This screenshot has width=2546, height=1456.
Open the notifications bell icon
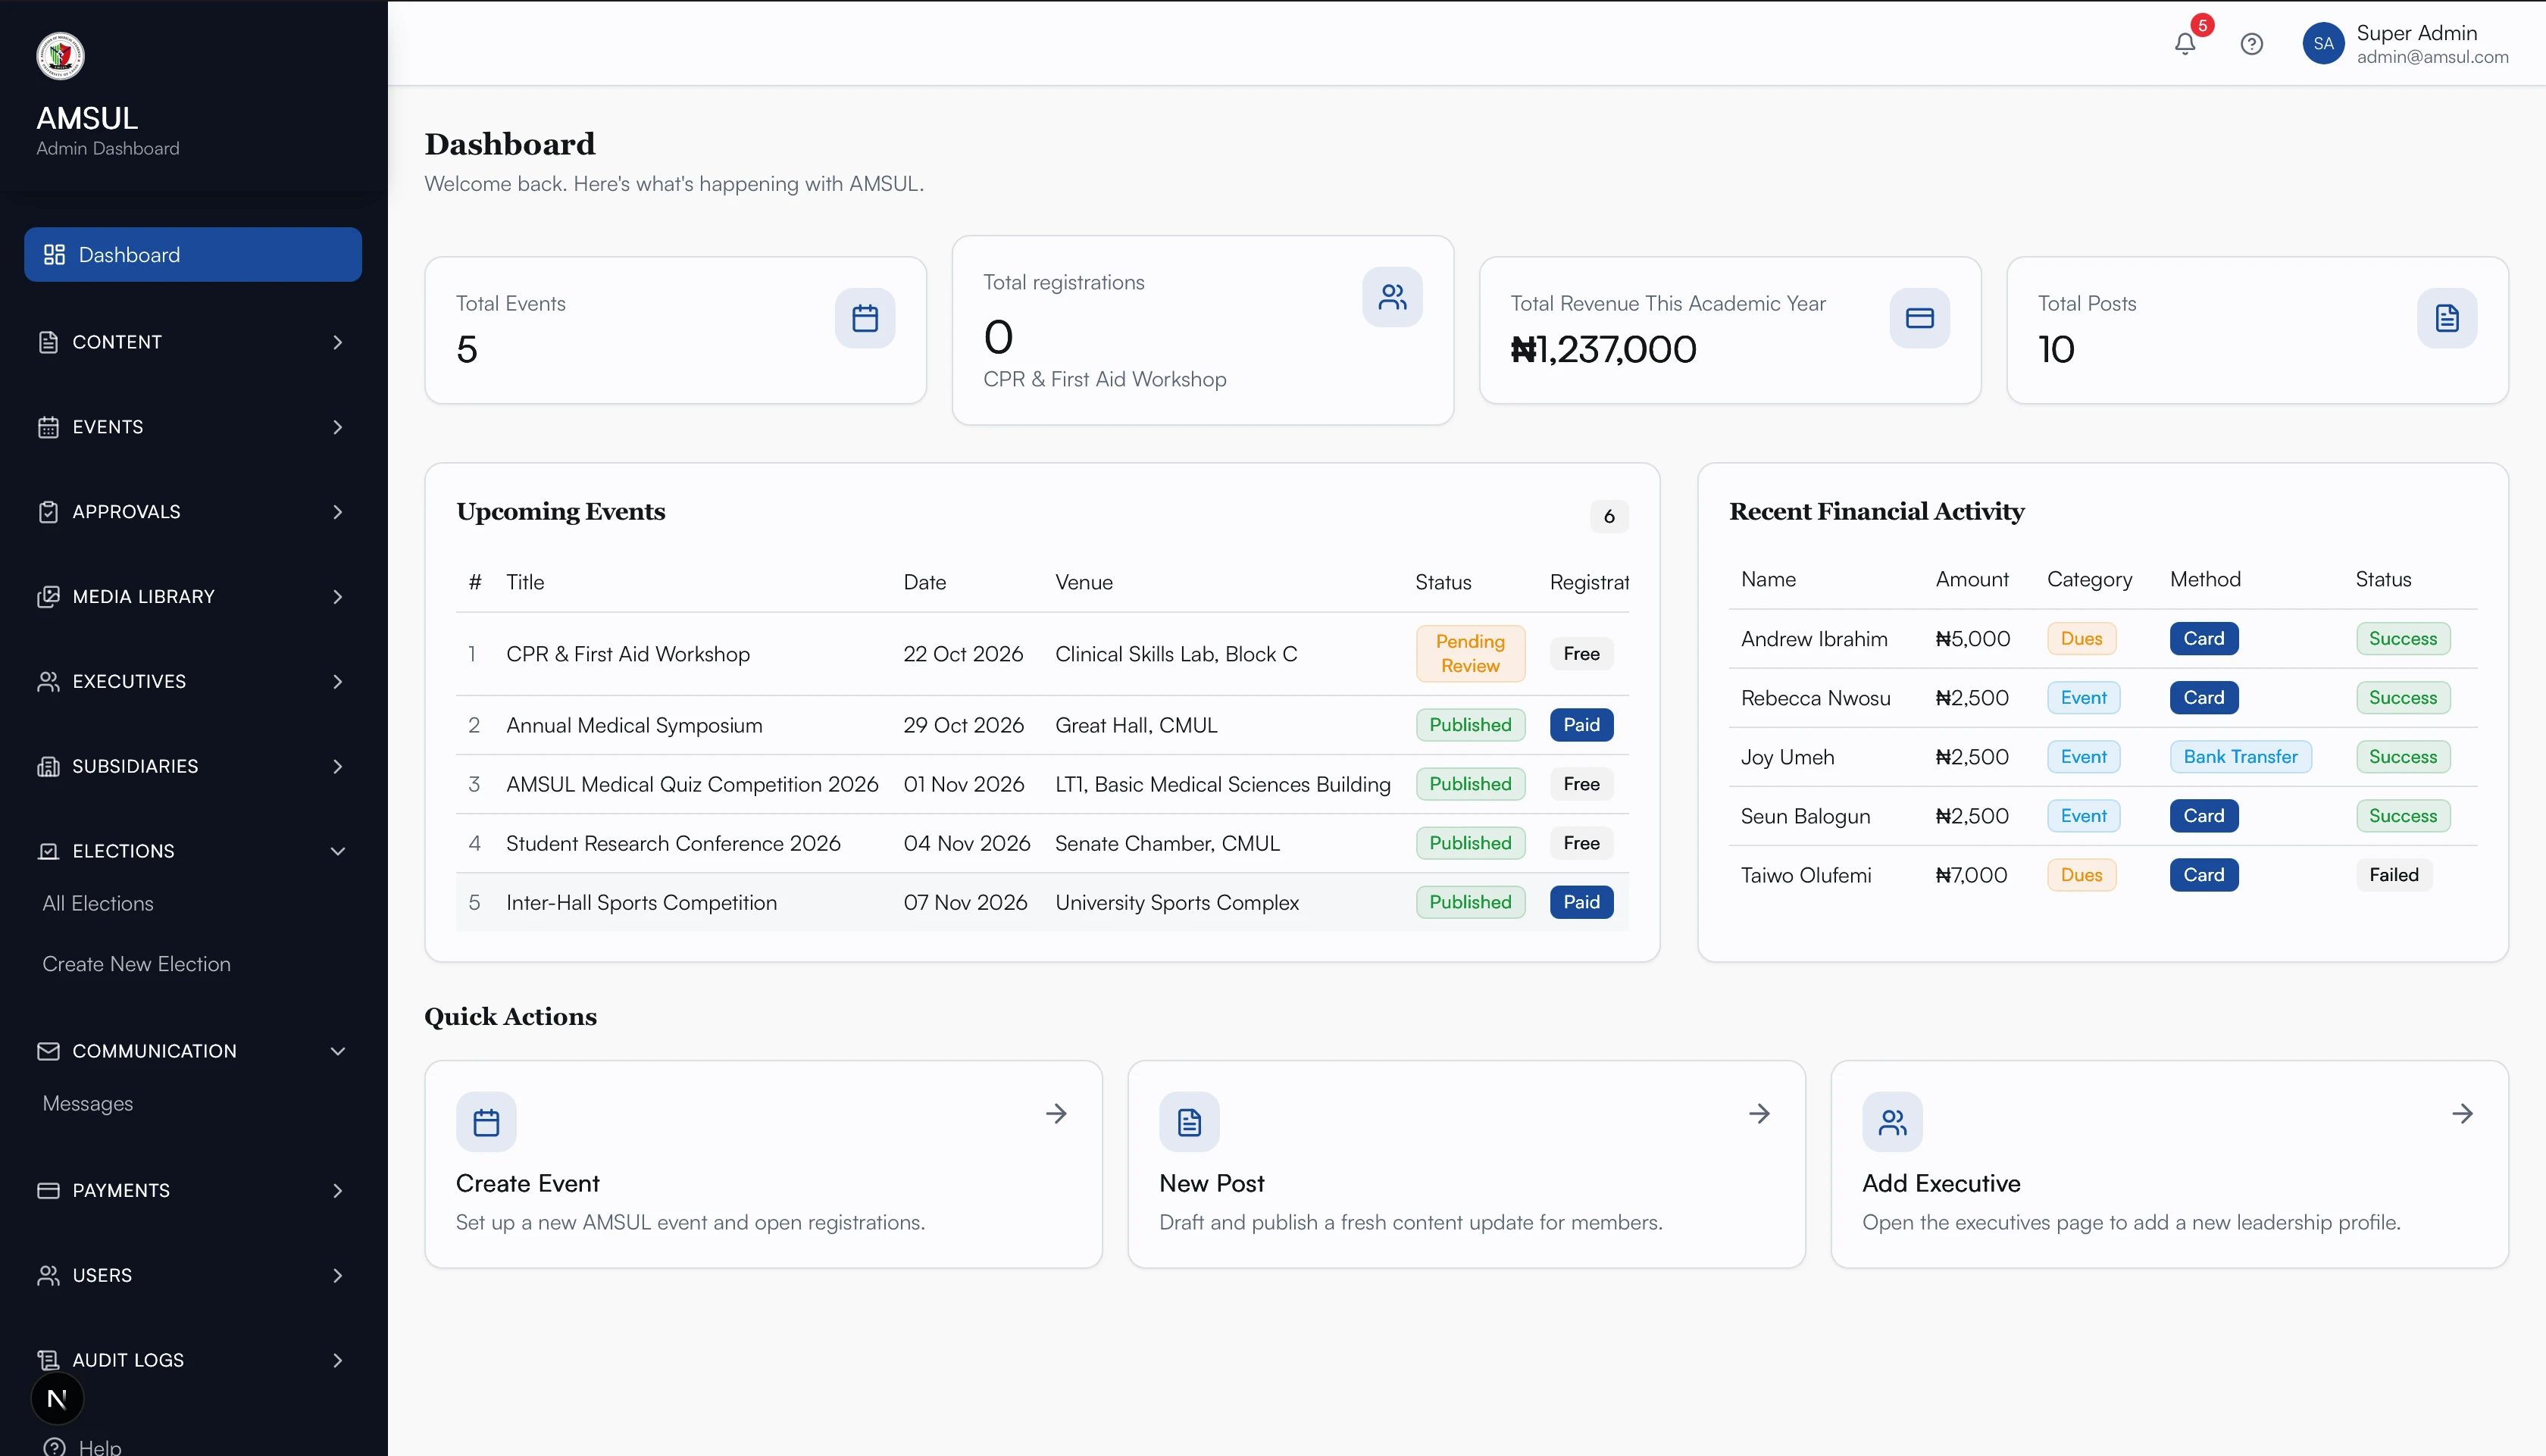[x=2185, y=44]
